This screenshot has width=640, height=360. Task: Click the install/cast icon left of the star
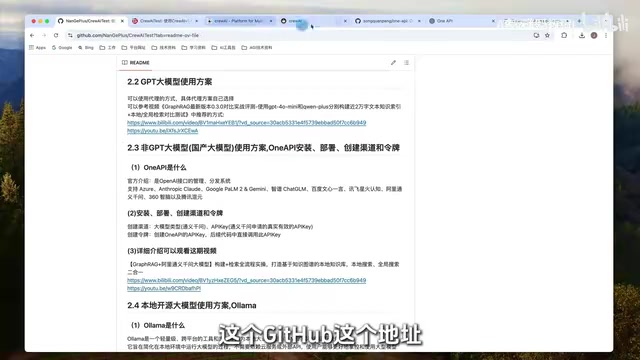[536, 36]
